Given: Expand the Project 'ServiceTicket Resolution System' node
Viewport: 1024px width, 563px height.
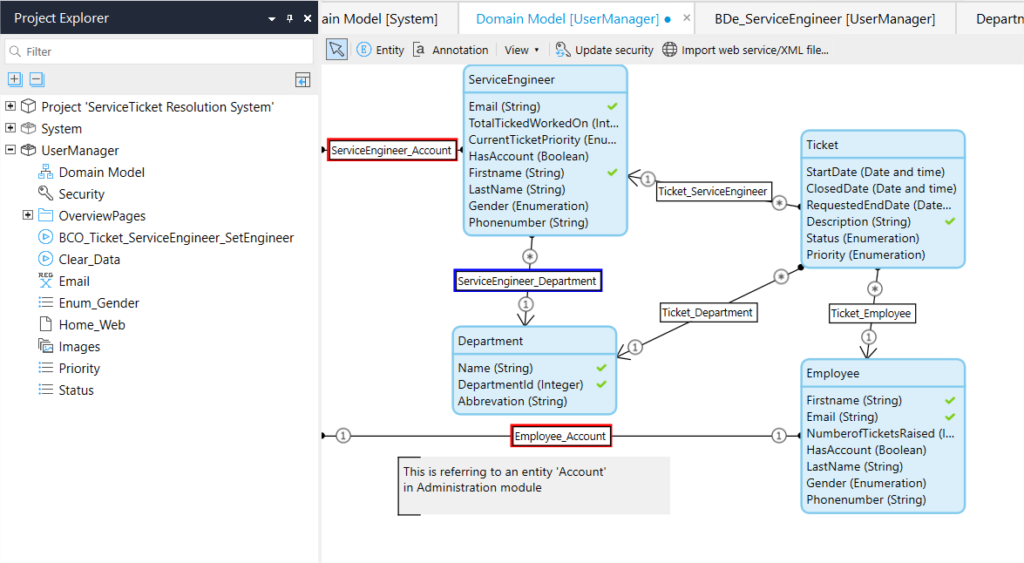Looking at the screenshot, I should pyautogui.click(x=10, y=106).
